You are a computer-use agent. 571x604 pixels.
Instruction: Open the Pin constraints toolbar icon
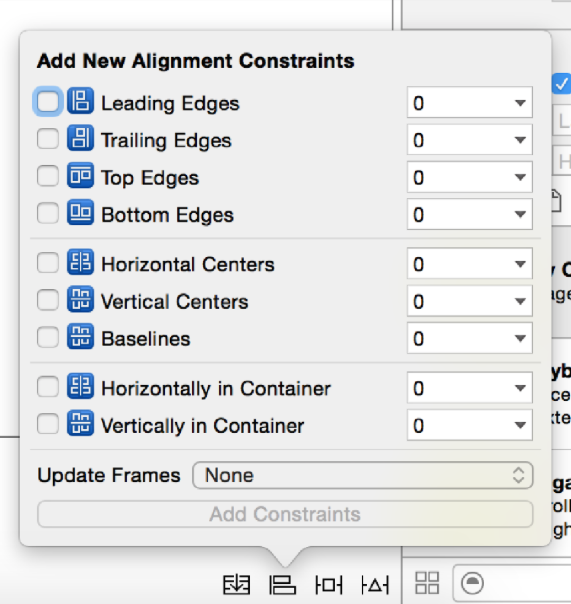[328, 585]
